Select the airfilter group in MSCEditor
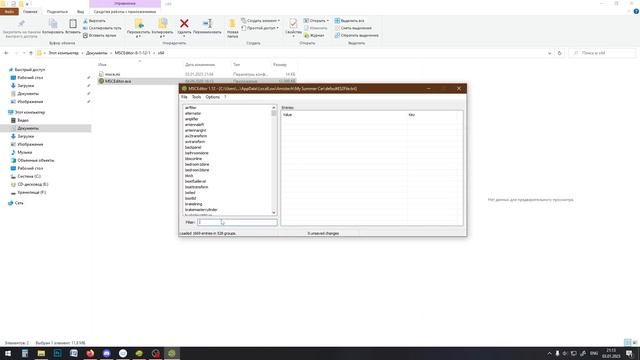This screenshot has height=360, width=640. pyautogui.click(x=191, y=108)
